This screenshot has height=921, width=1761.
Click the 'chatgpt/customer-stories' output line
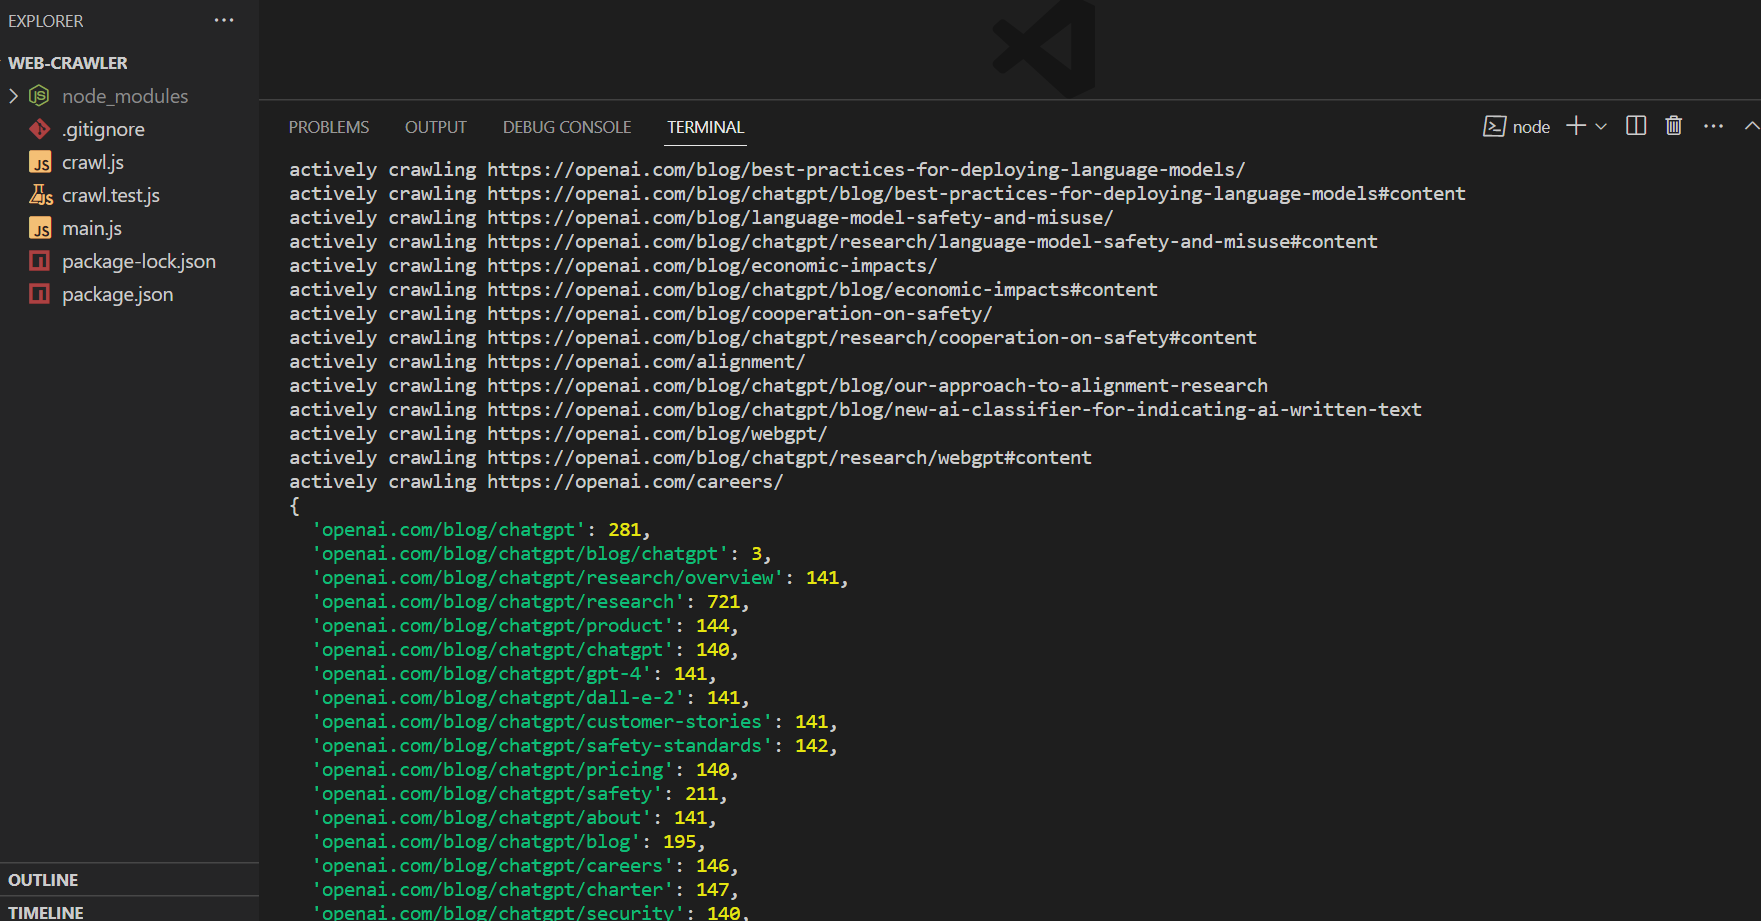click(x=574, y=722)
